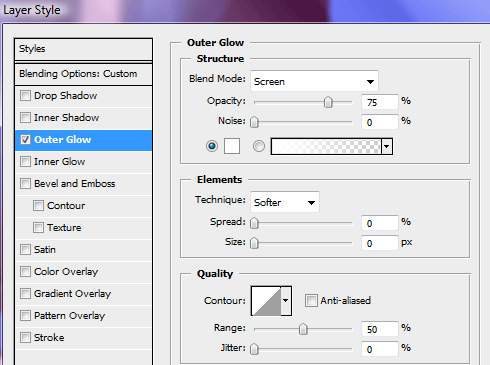The height and width of the screenshot is (365, 490).
Task: Select the Pattern Overlay style label
Action: [x=70, y=316]
